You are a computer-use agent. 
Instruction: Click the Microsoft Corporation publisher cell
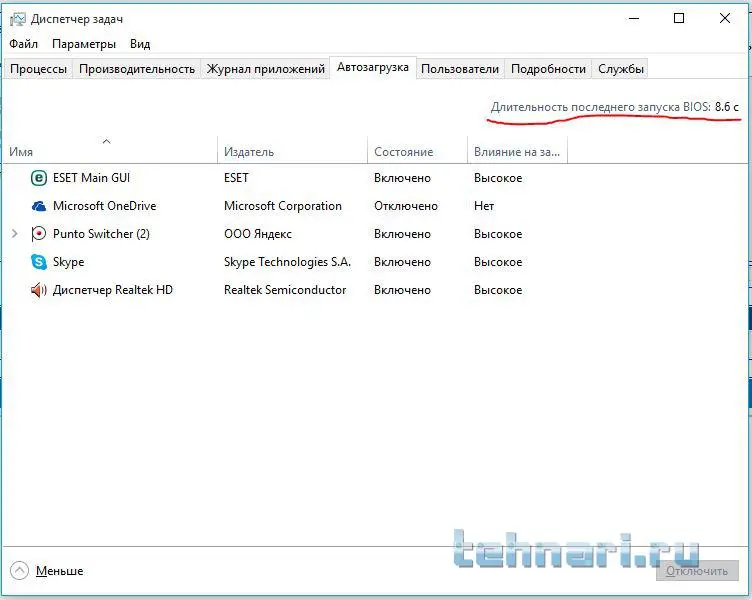tap(283, 206)
